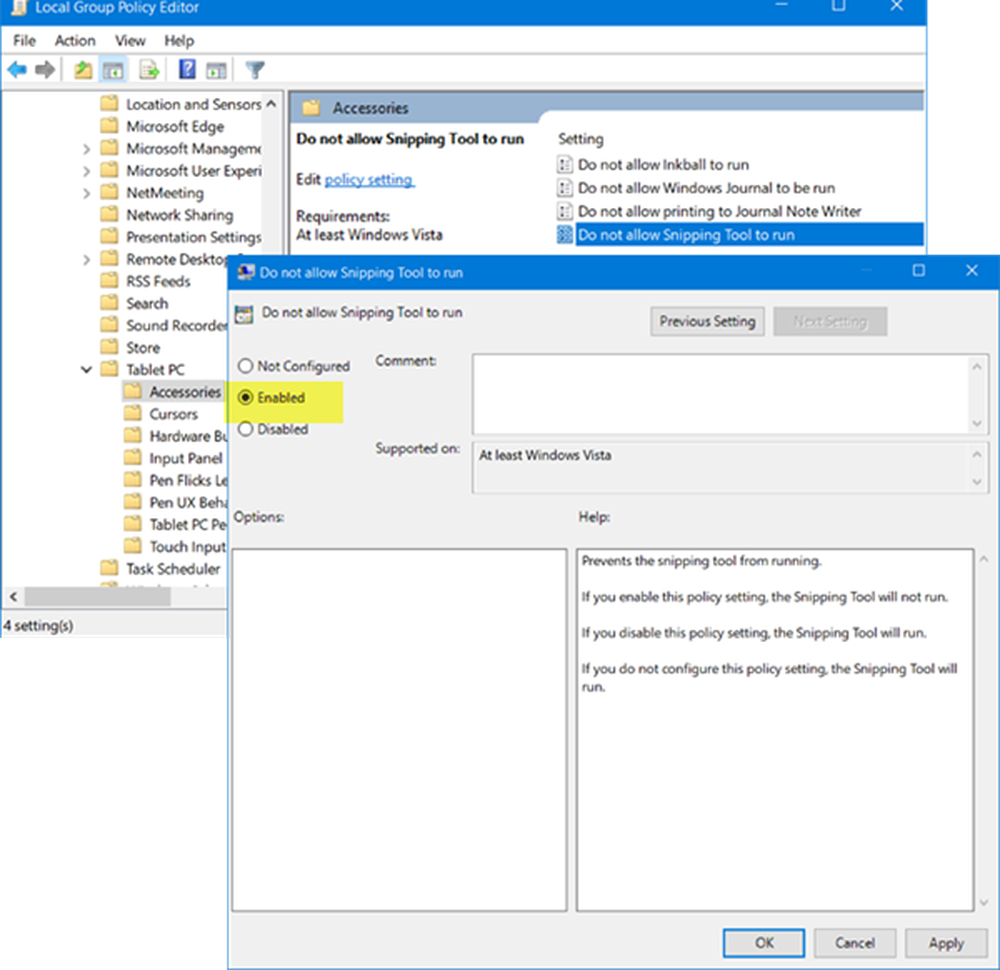Click the folder icon next to Task Scheduler
Image resolution: width=1000 pixels, height=970 pixels.
[110, 568]
